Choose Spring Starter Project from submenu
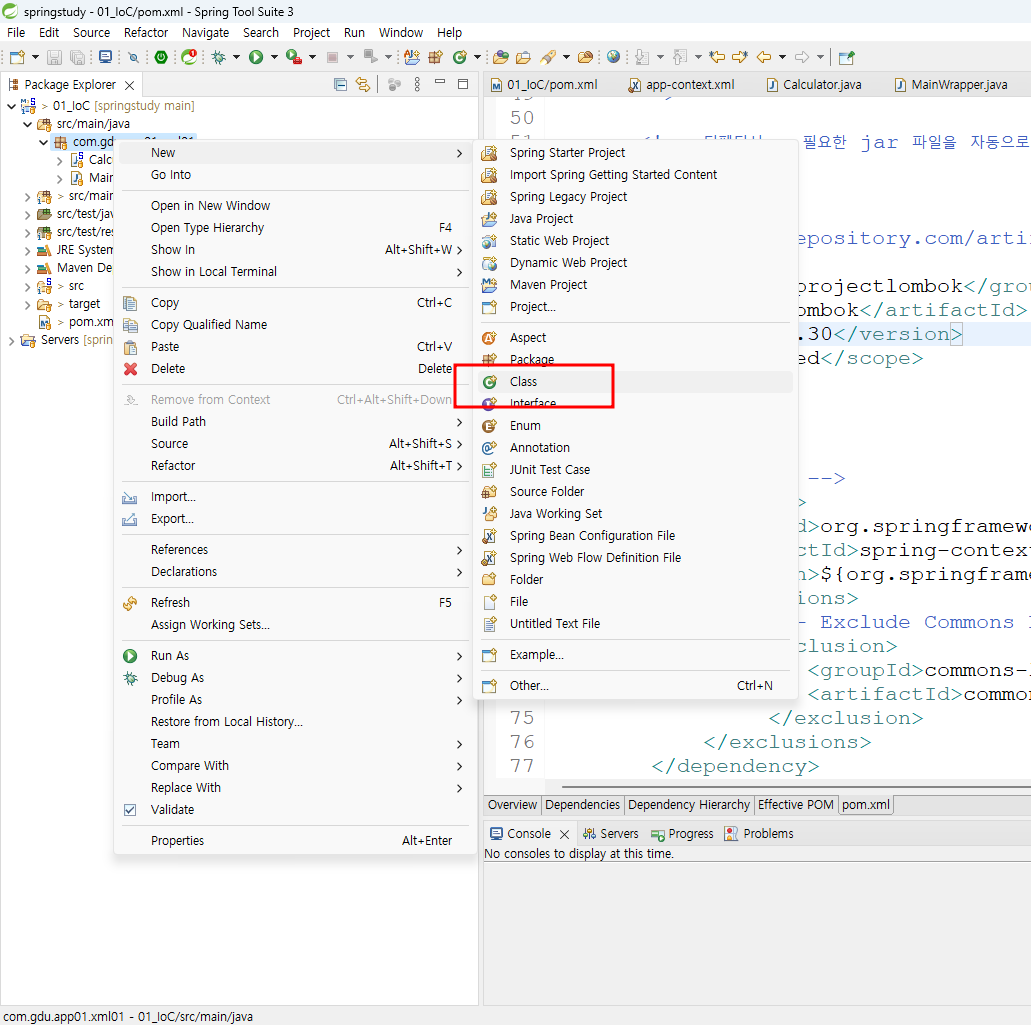The width and height of the screenshot is (1031, 1025). 635,153
